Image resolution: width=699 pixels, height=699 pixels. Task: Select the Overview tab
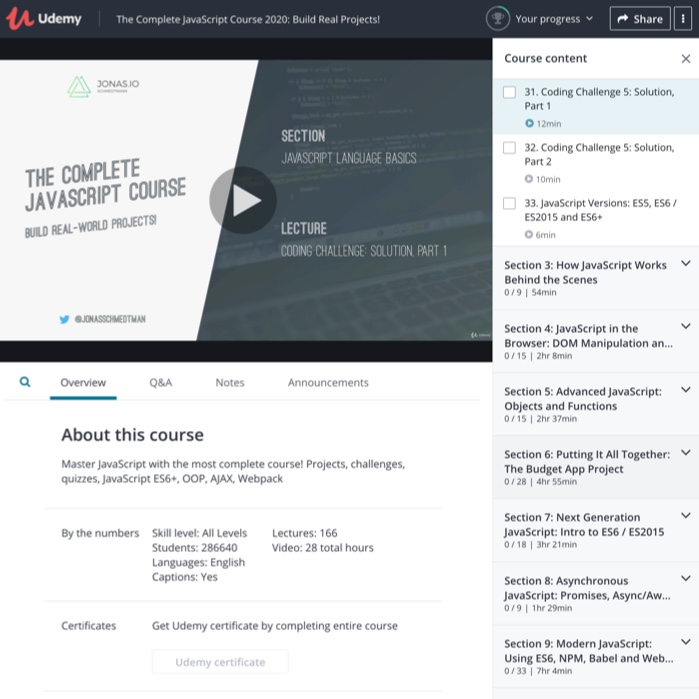coord(83,382)
